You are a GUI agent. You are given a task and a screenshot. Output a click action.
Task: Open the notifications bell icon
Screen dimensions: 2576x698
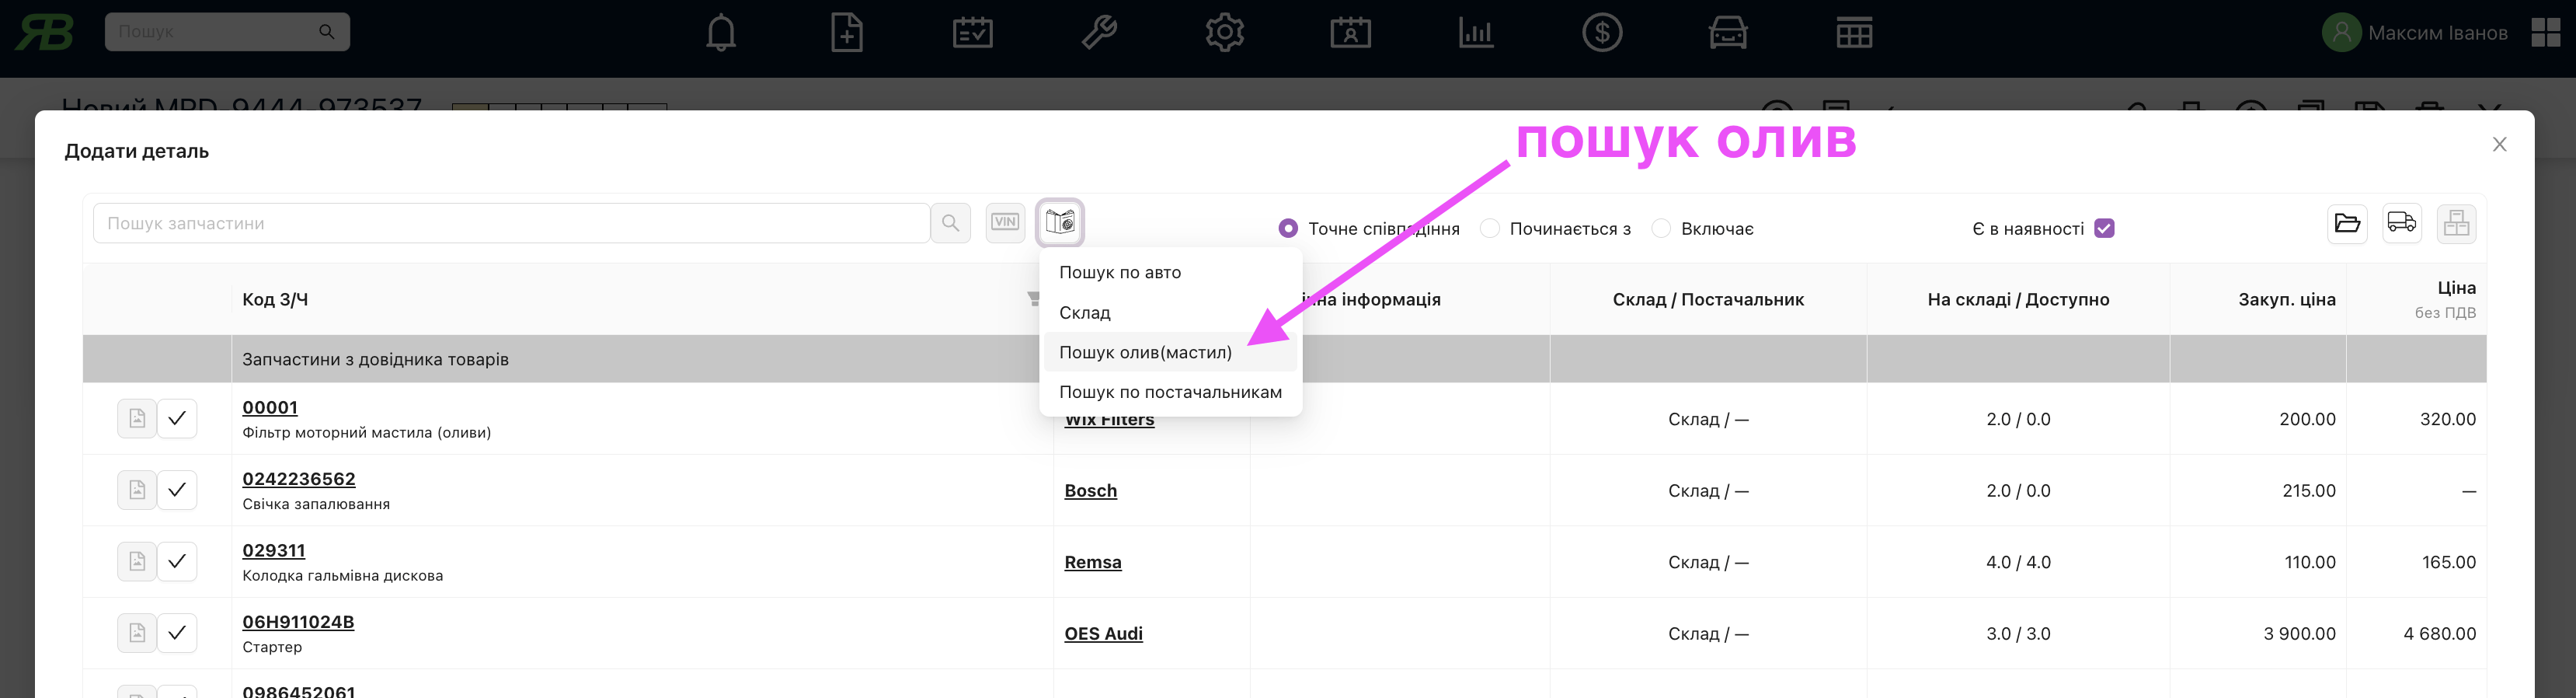tap(720, 33)
